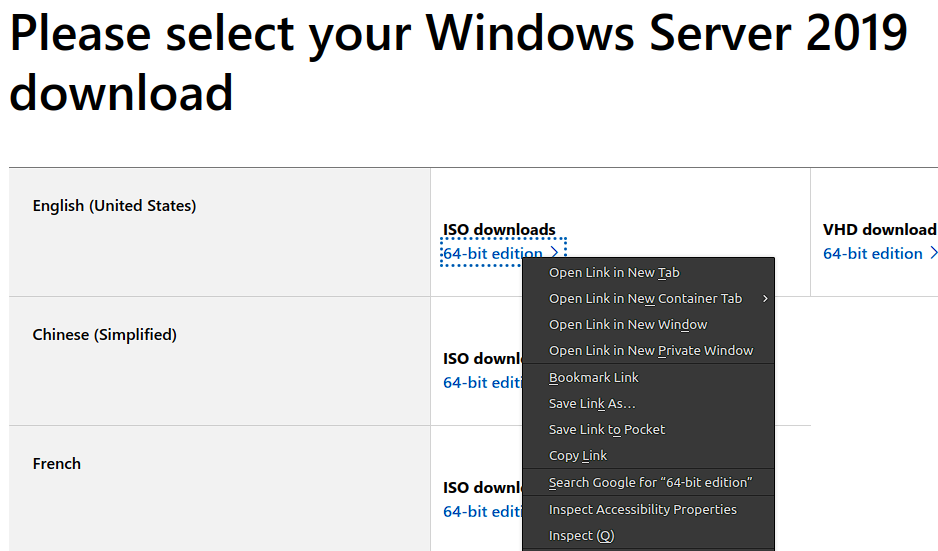
Task: Click English (United States) language label
Action: (114, 206)
